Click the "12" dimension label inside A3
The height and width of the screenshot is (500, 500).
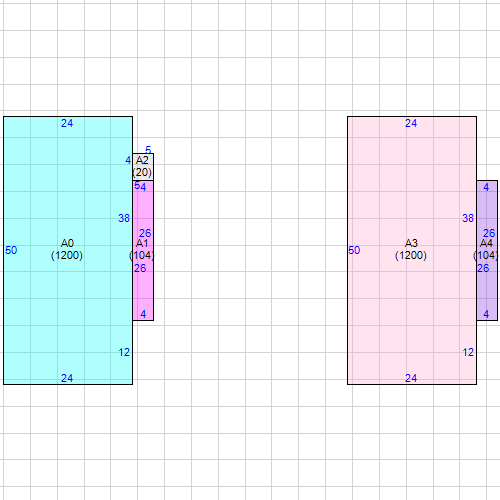tap(468, 352)
